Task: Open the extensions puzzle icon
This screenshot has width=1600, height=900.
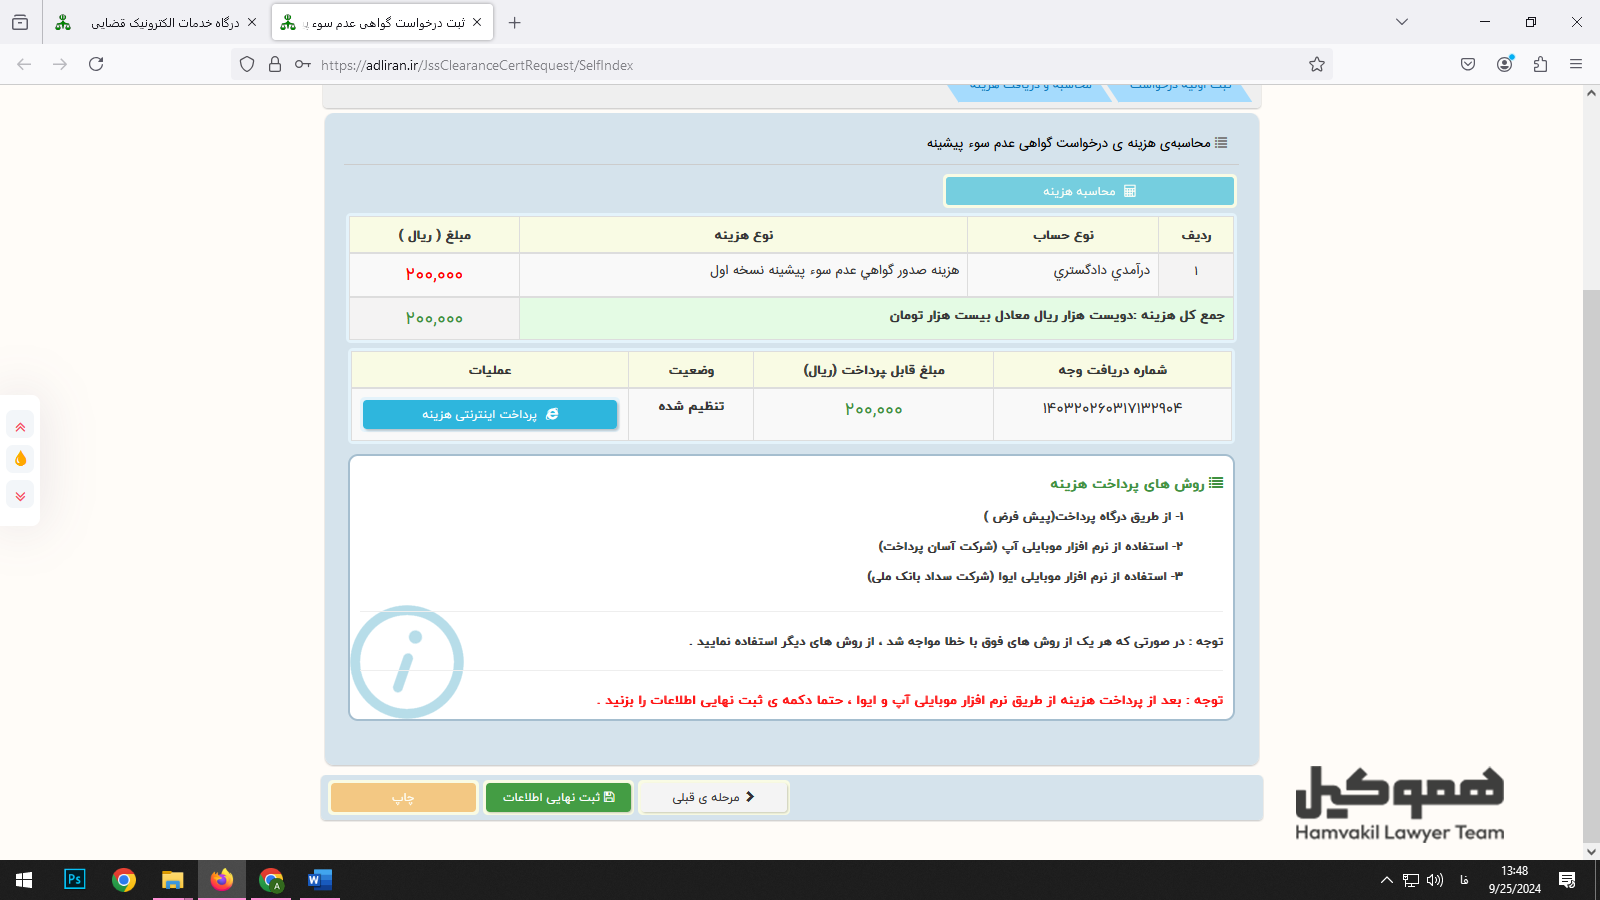Action: point(1540,64)
